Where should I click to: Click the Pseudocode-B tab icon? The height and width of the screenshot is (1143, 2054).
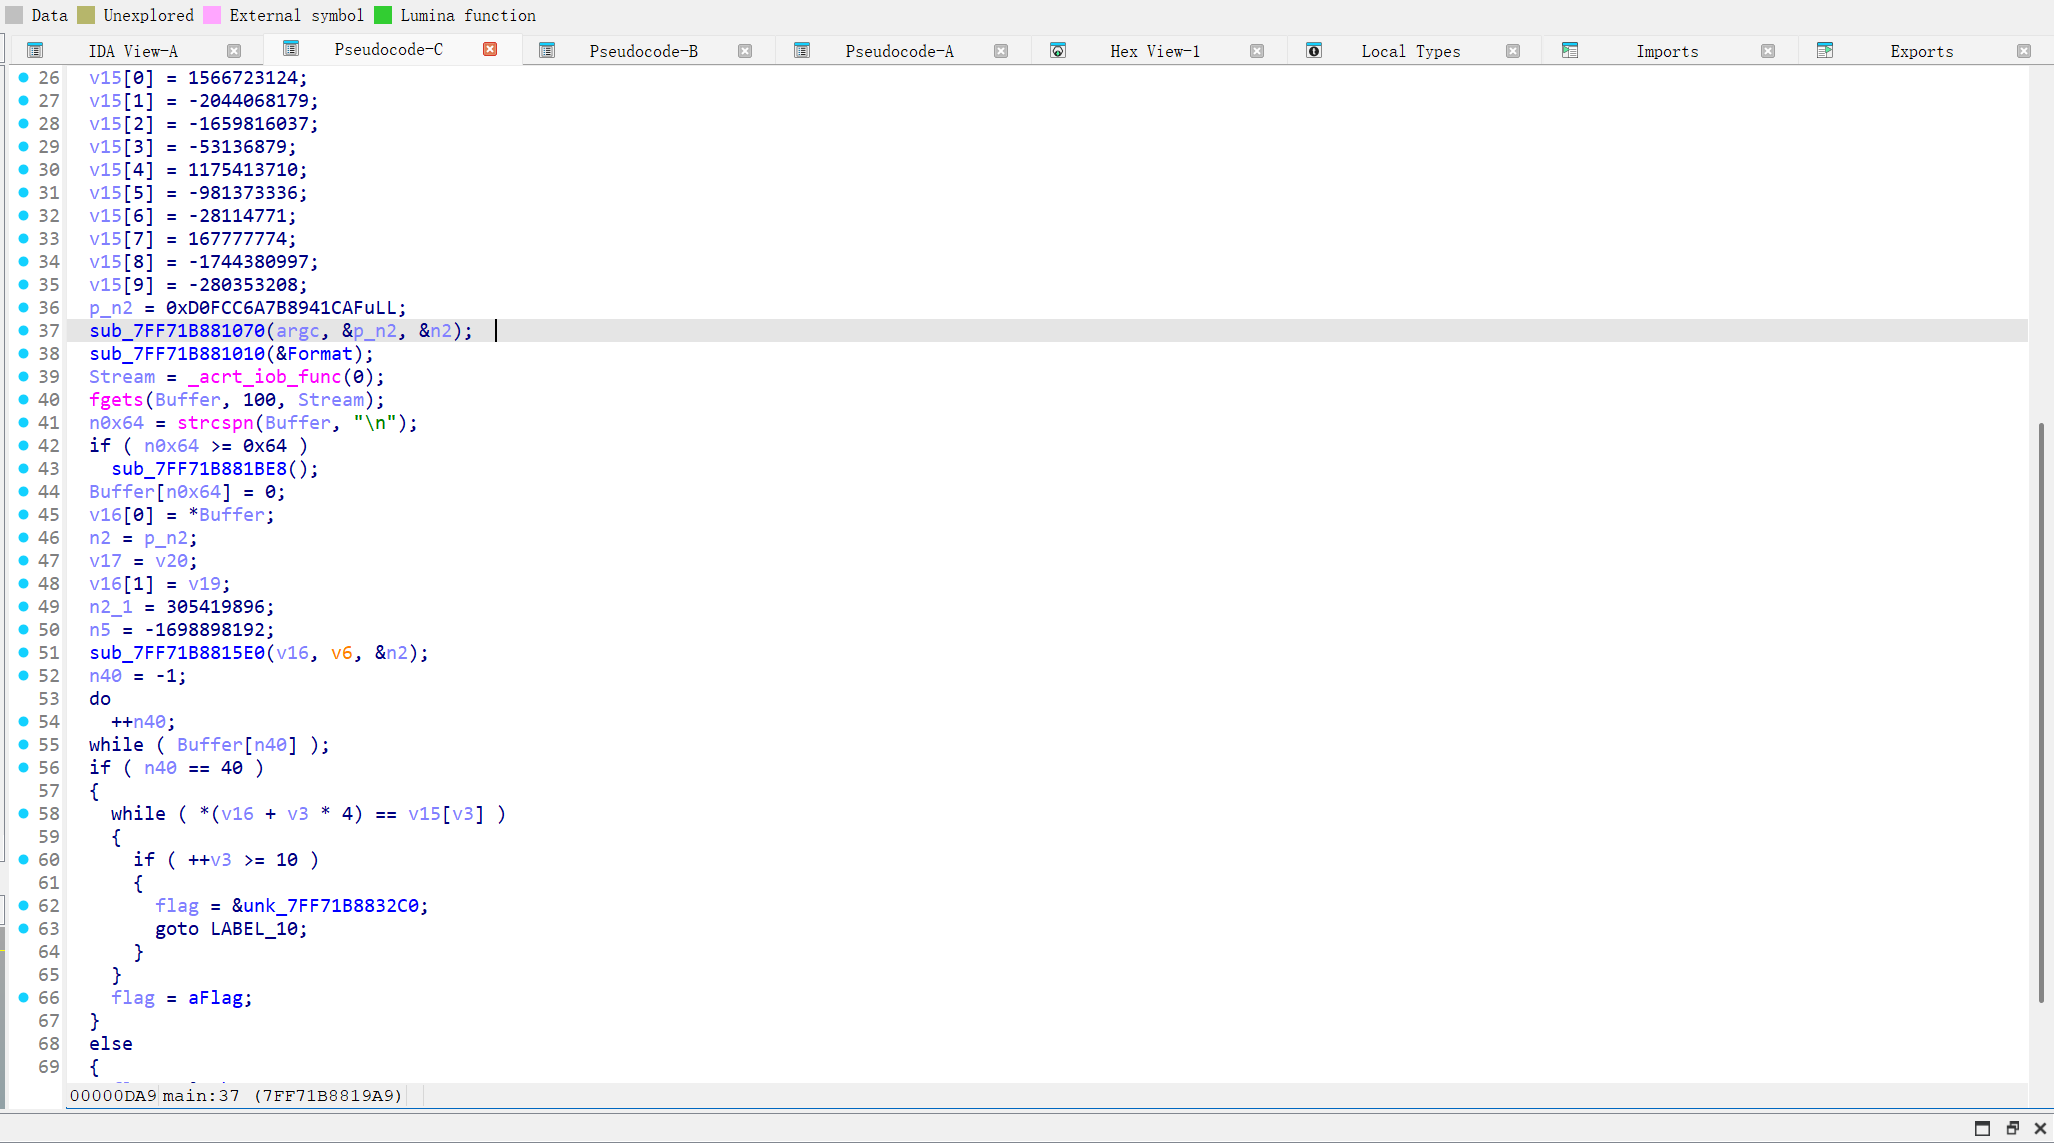[547, 51]
